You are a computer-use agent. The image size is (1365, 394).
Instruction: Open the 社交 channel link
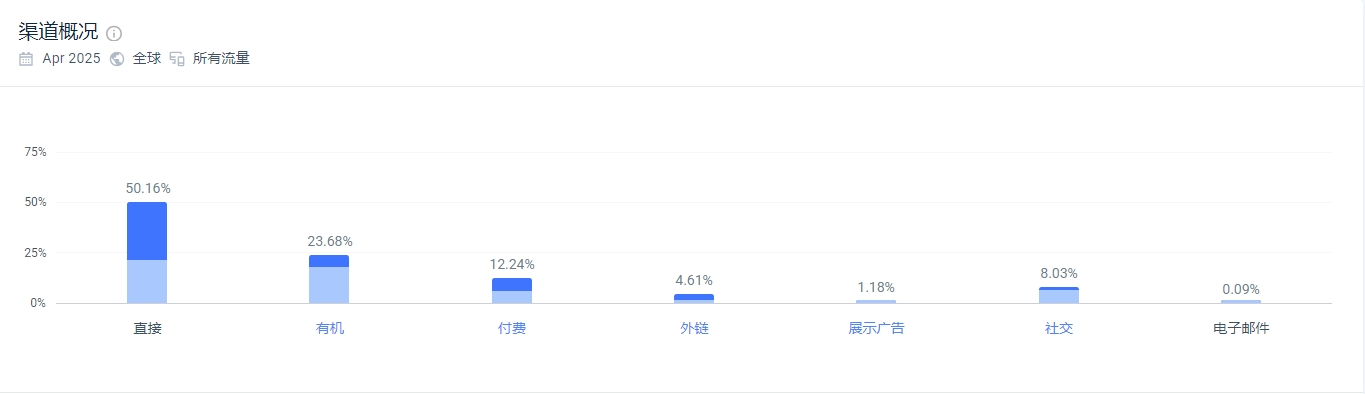coord(1059,328)
